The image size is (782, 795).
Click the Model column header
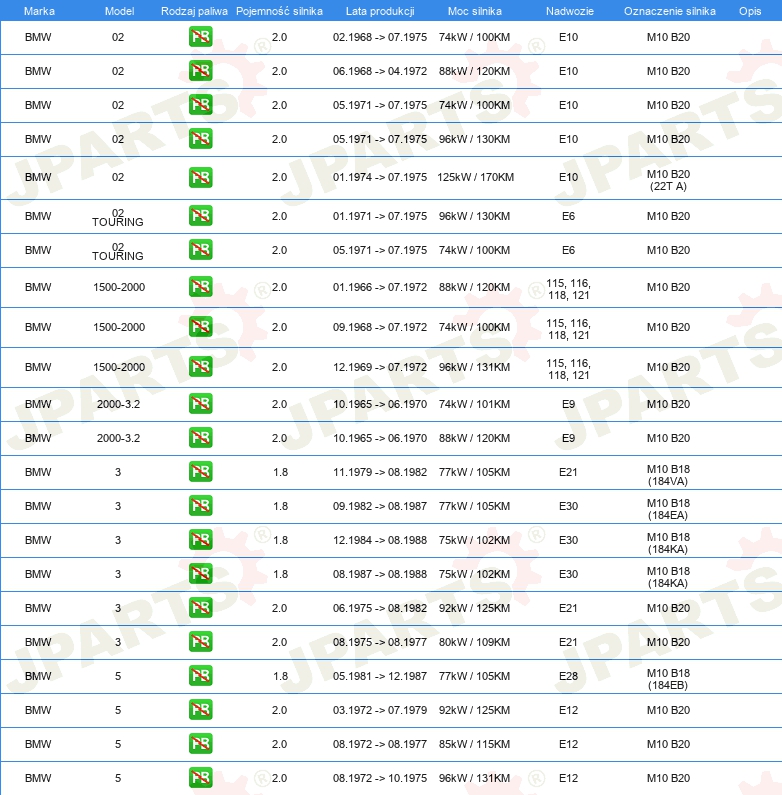(x=120, y=11)
